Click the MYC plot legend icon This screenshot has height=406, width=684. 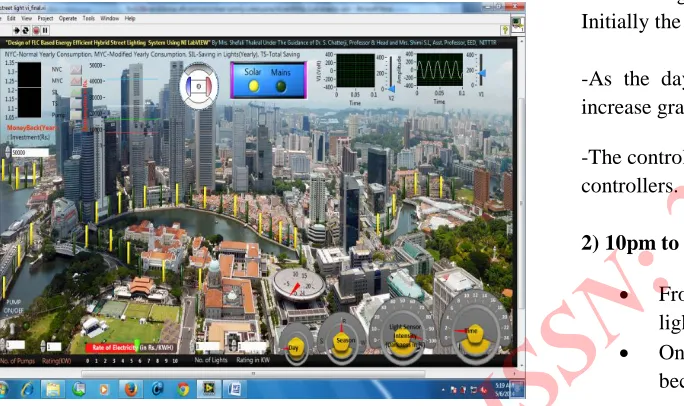click(x=76, y=81)
